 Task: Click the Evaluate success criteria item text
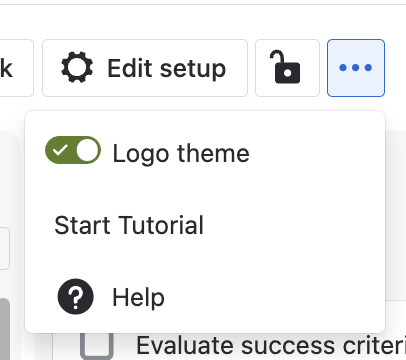tap(271, 346)
